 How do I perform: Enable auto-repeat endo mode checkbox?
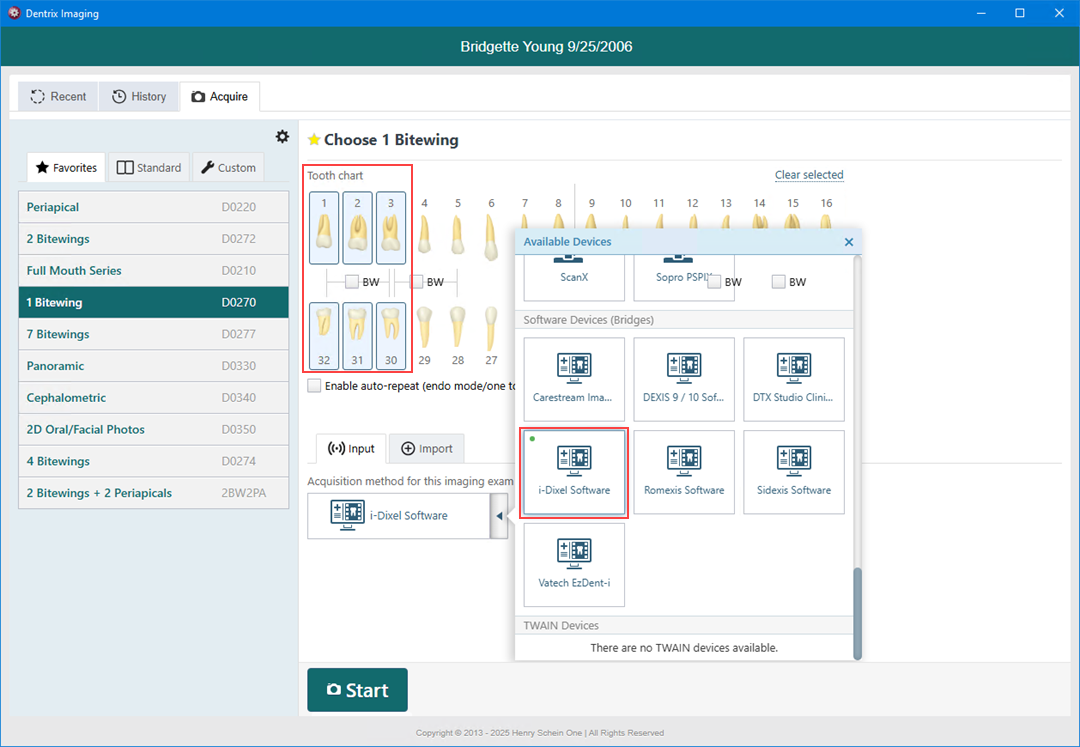coord(315,386)
